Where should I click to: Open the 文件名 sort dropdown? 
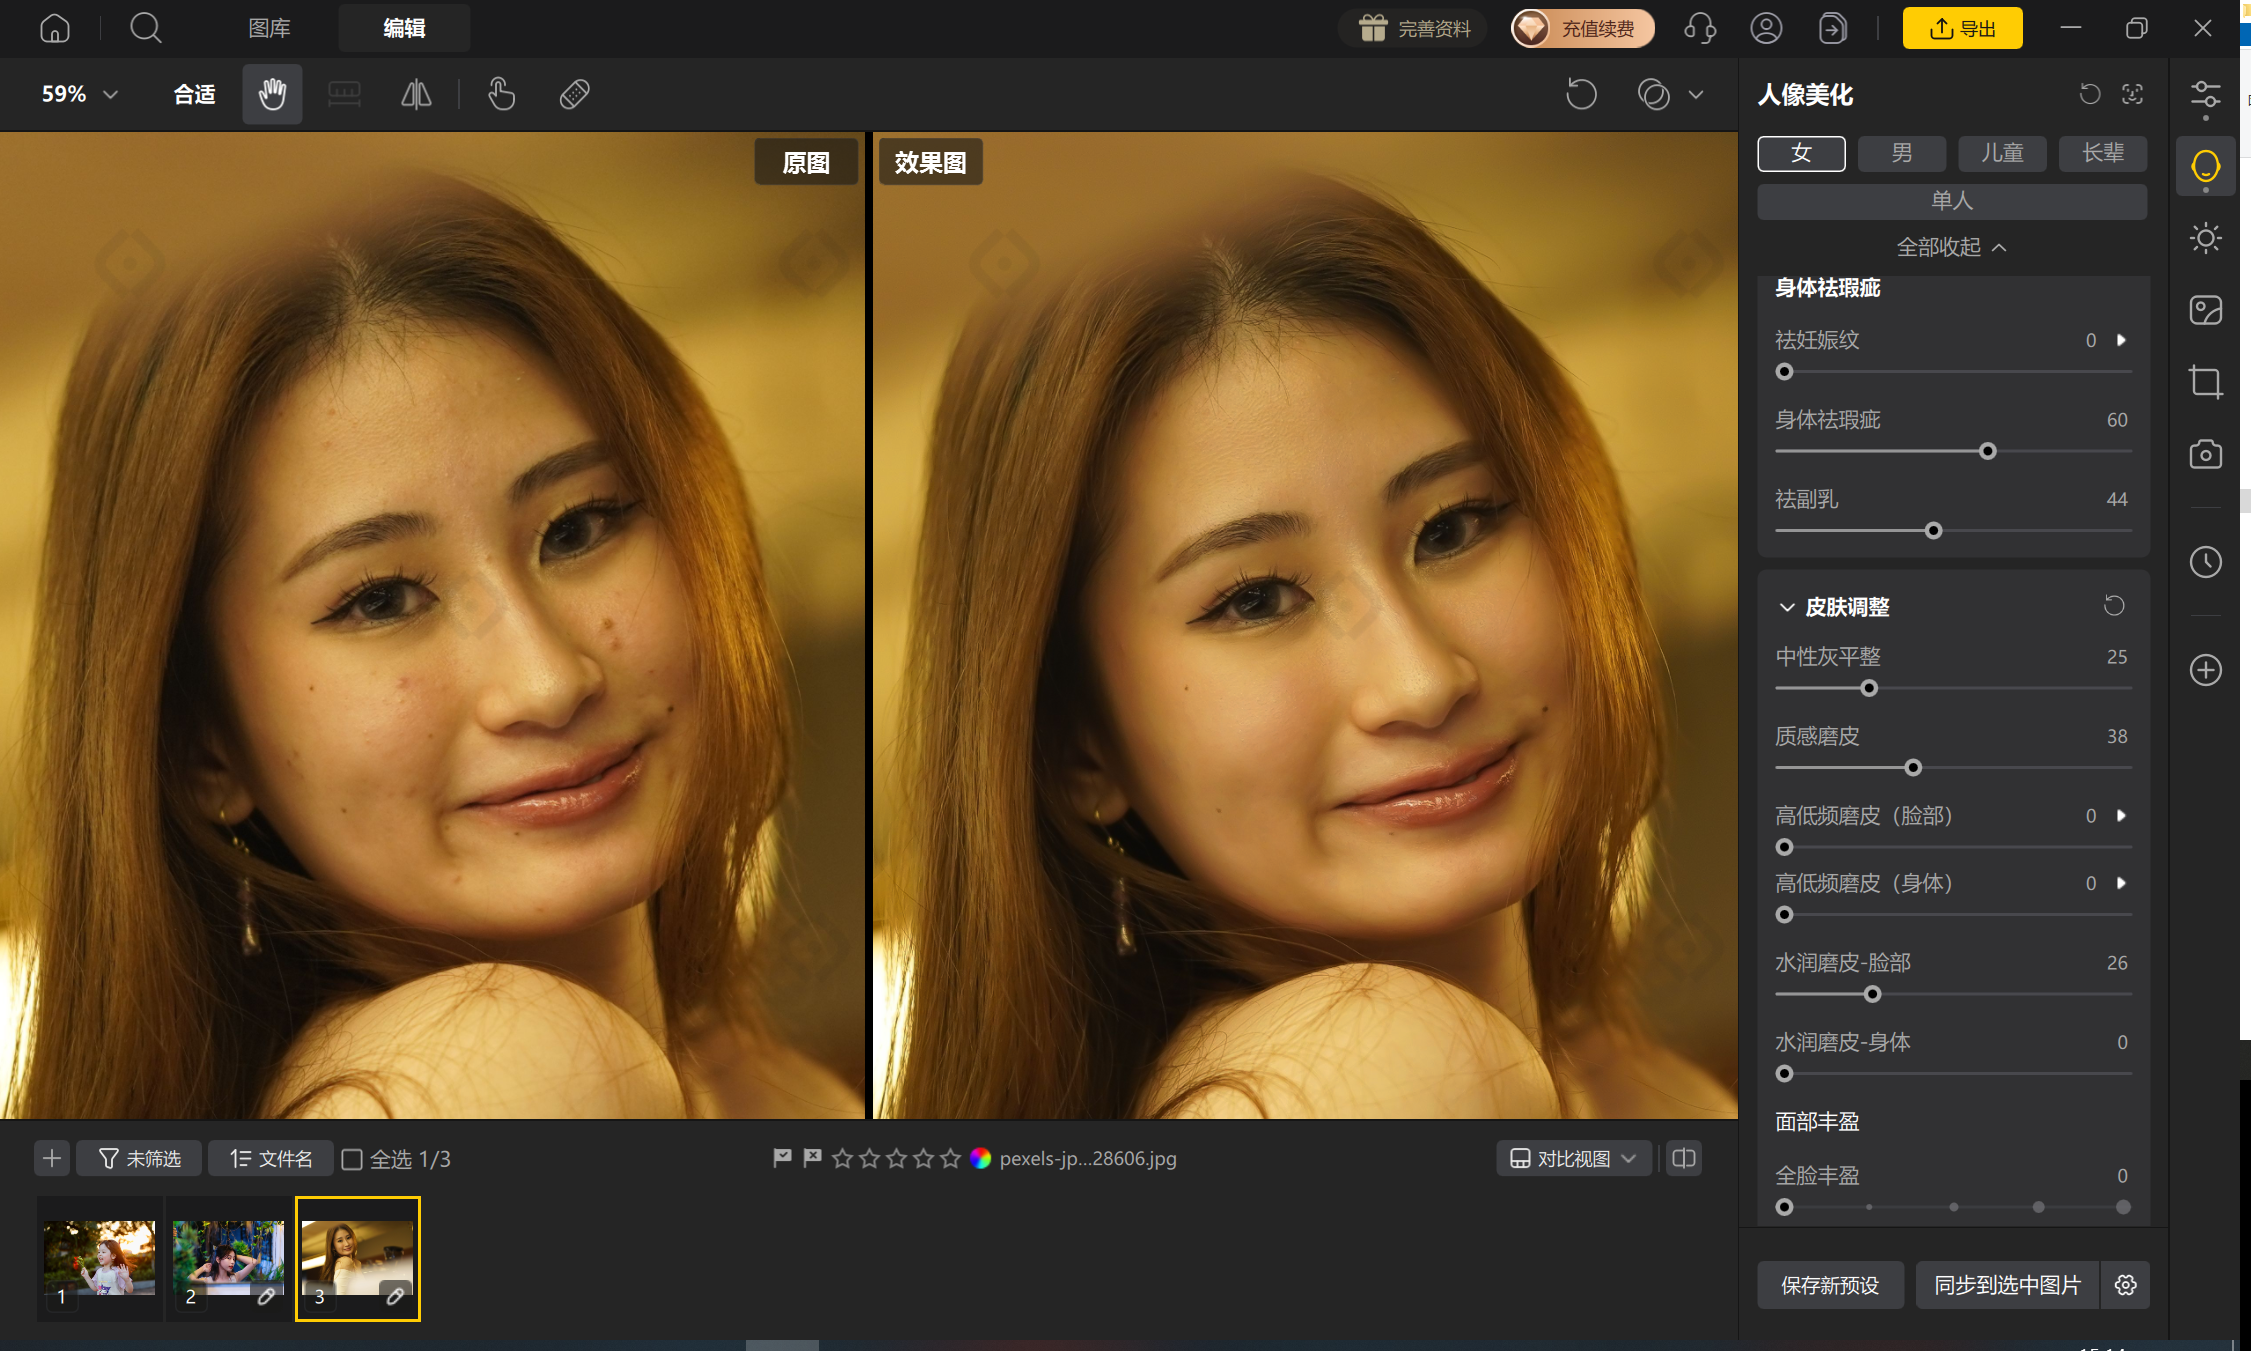click(x=270, y=1158)
